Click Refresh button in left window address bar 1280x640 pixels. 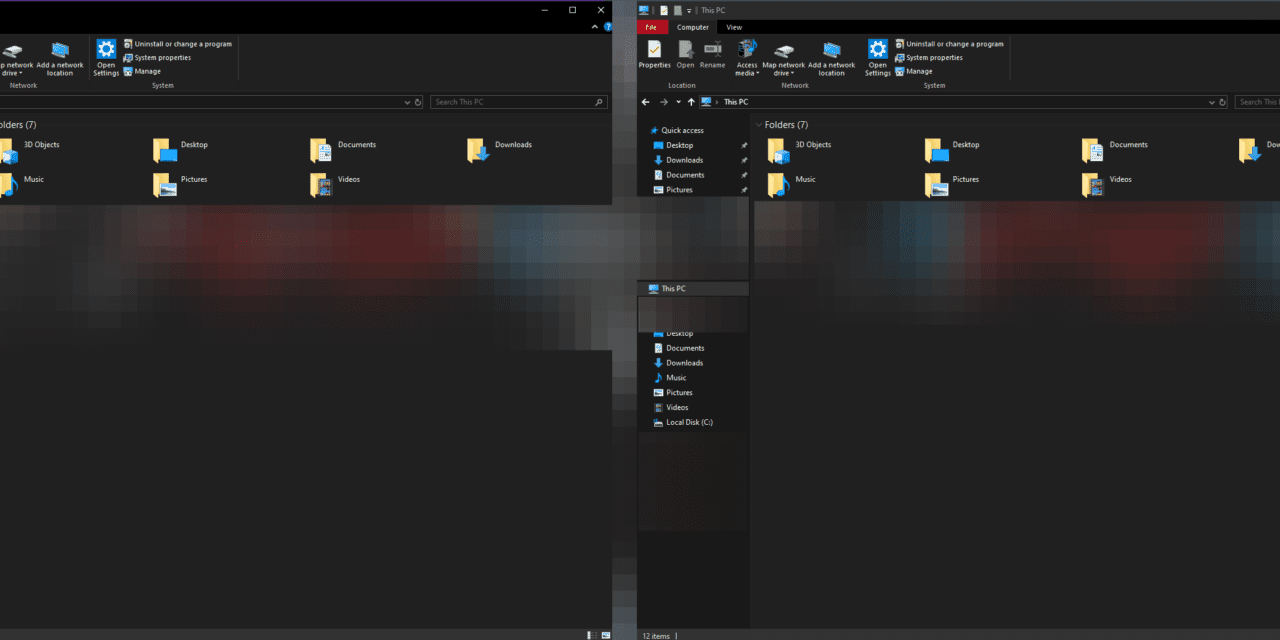(x=418, y=102)
